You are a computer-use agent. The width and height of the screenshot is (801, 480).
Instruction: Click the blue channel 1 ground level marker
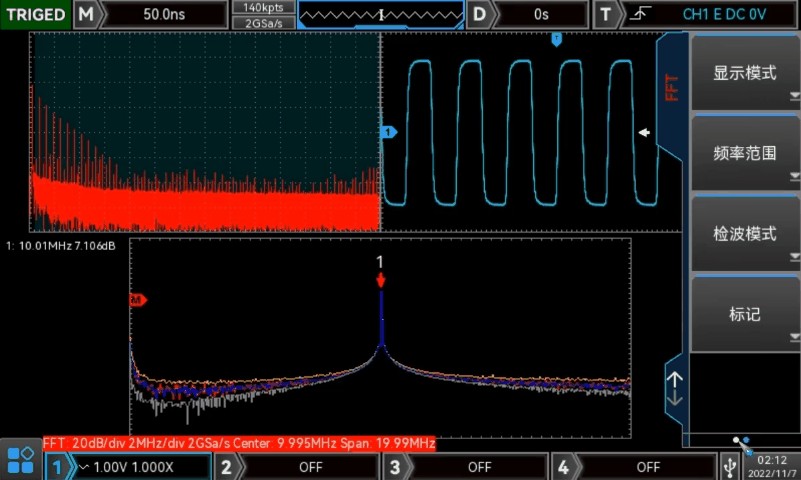390,132
